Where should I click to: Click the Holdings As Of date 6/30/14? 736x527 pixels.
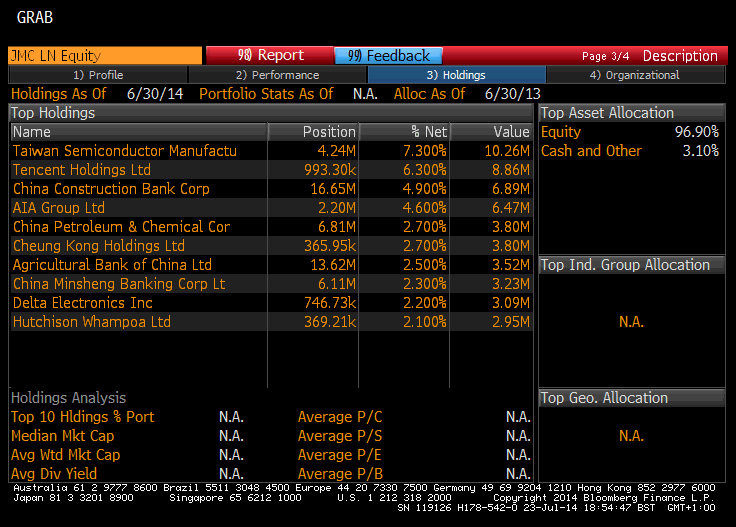155,94
